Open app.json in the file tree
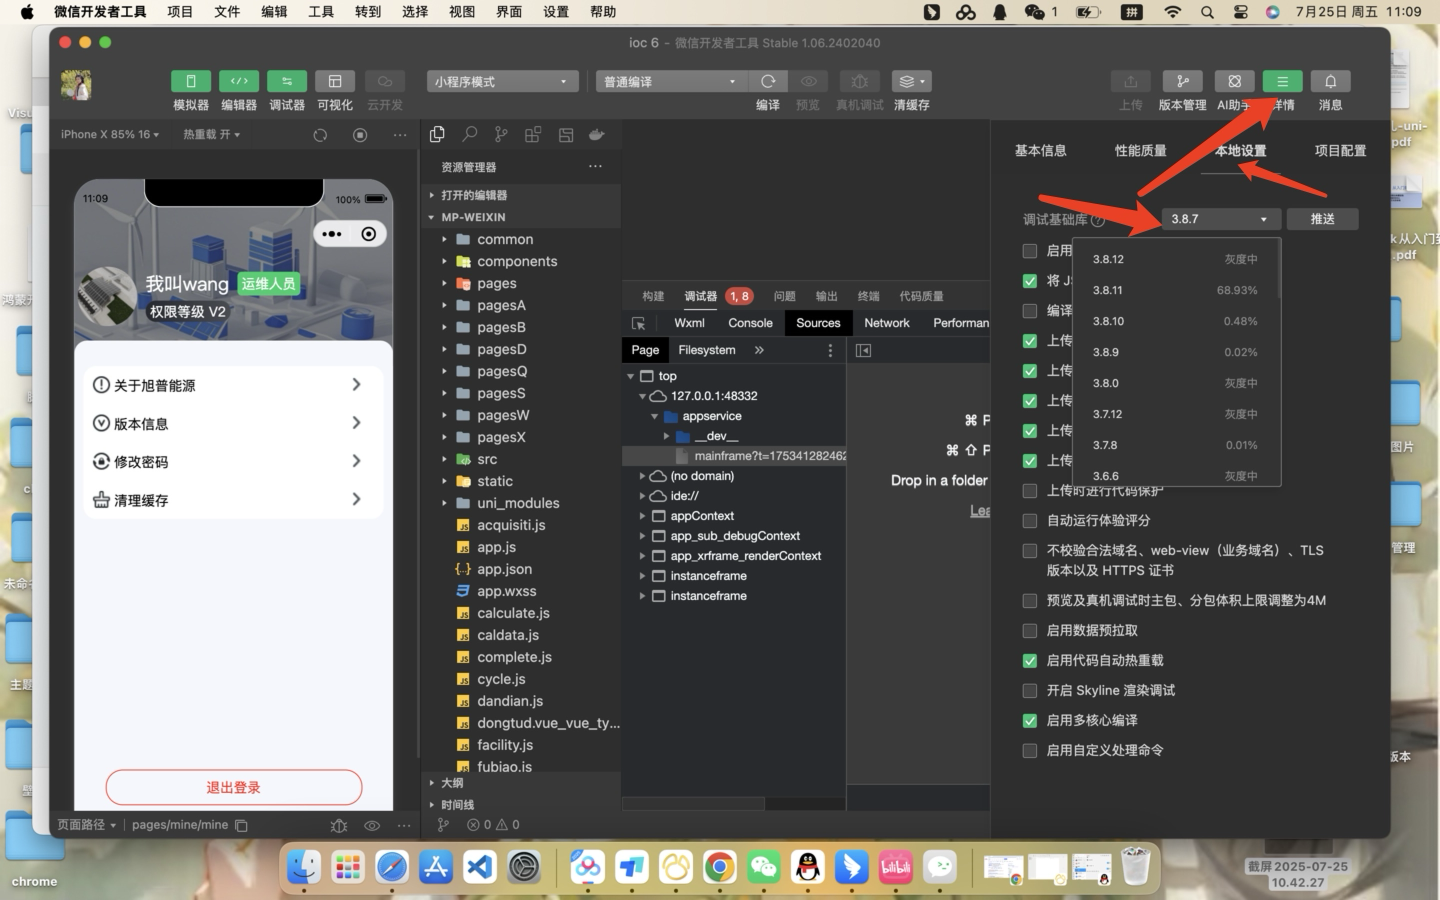Screen dimensions: 1440x900 504,569
